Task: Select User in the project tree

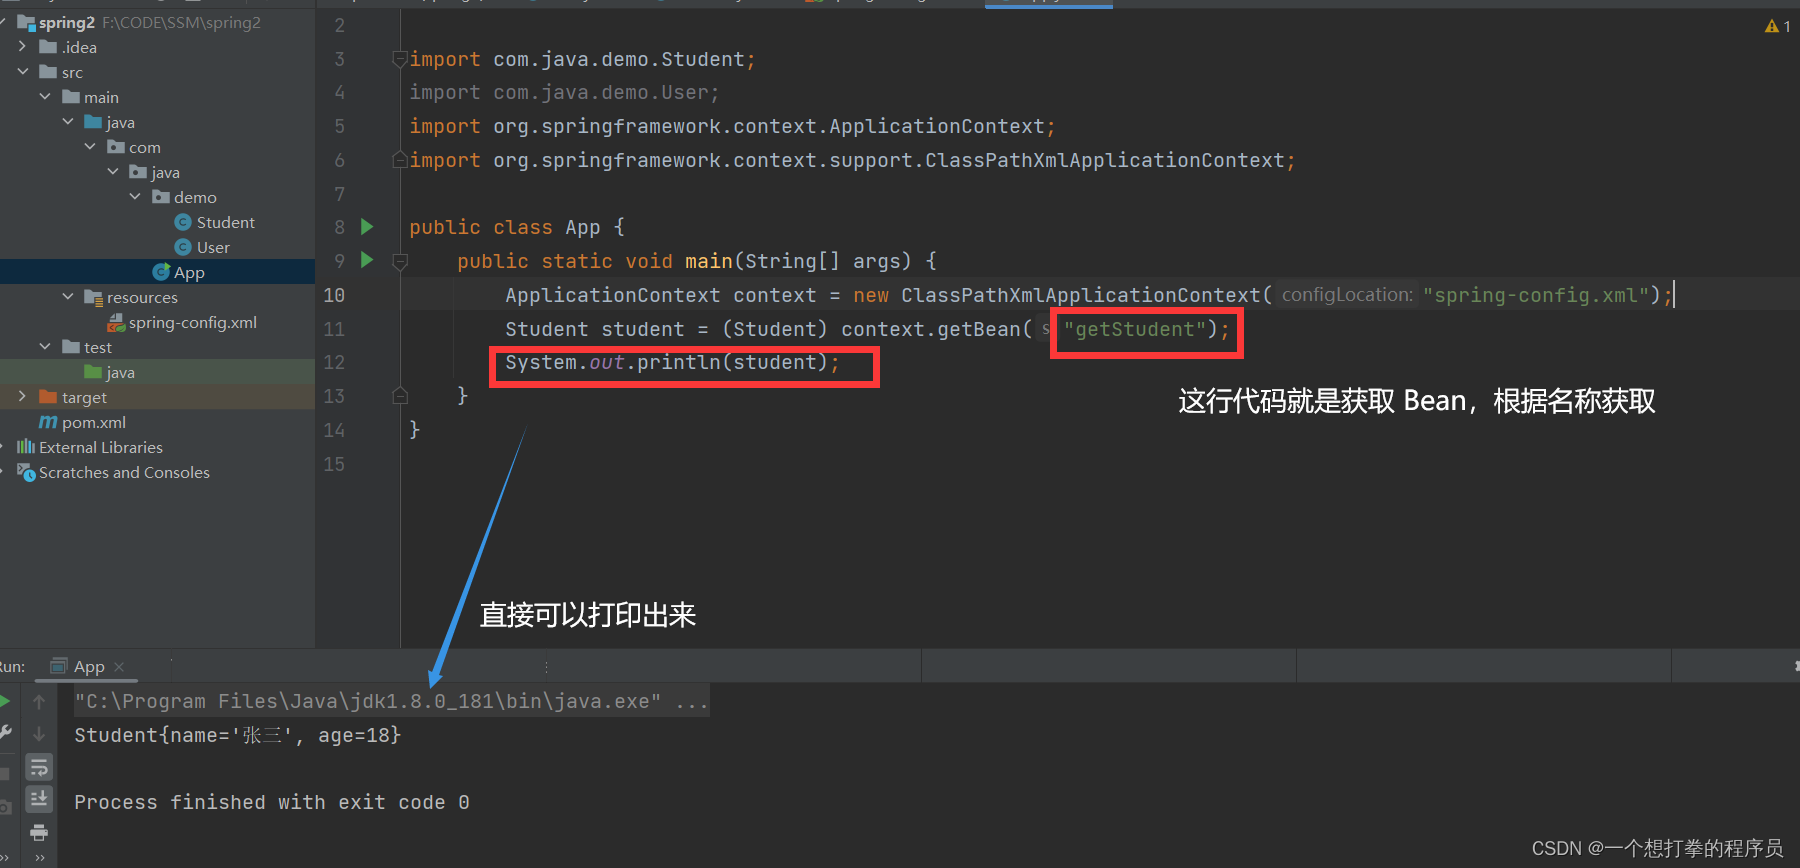Action: click(213, 247)
